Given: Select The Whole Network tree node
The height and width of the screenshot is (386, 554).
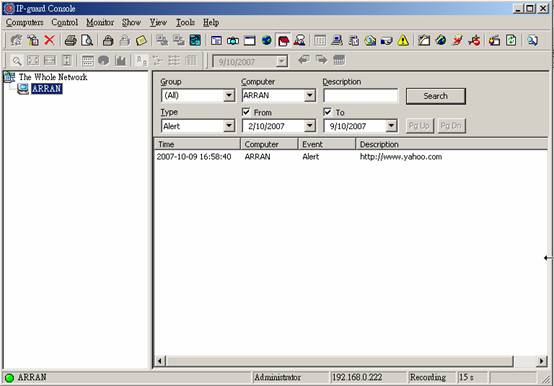Looking at the screenshot, I should [53, 77].
